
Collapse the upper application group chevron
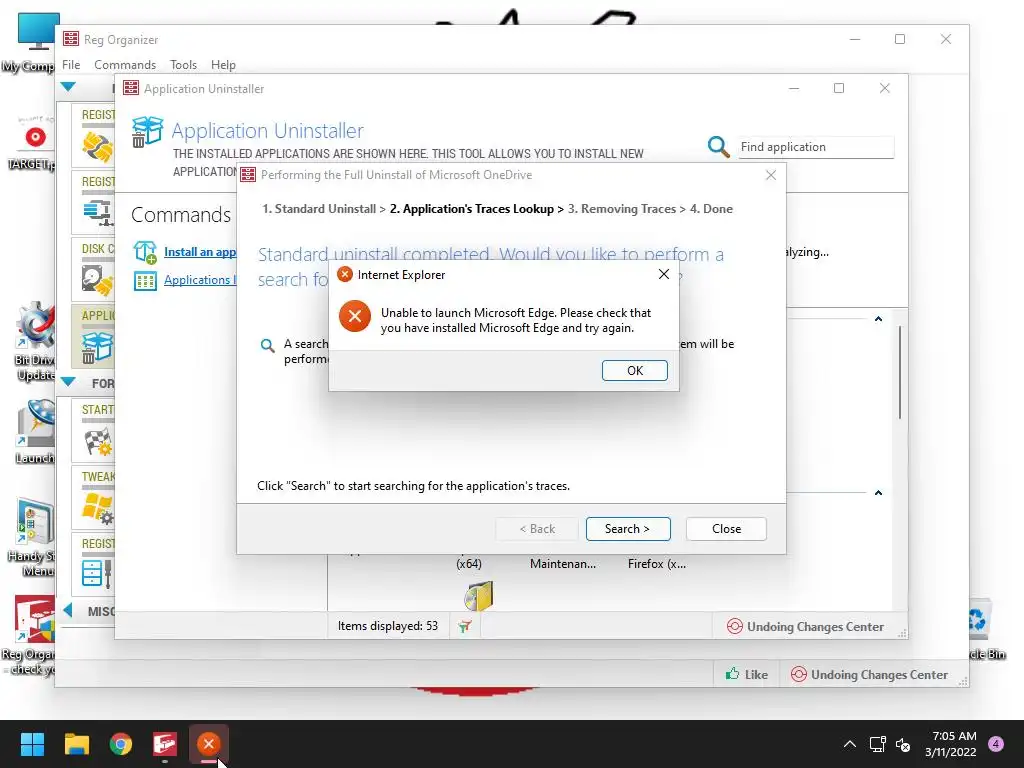878,319
